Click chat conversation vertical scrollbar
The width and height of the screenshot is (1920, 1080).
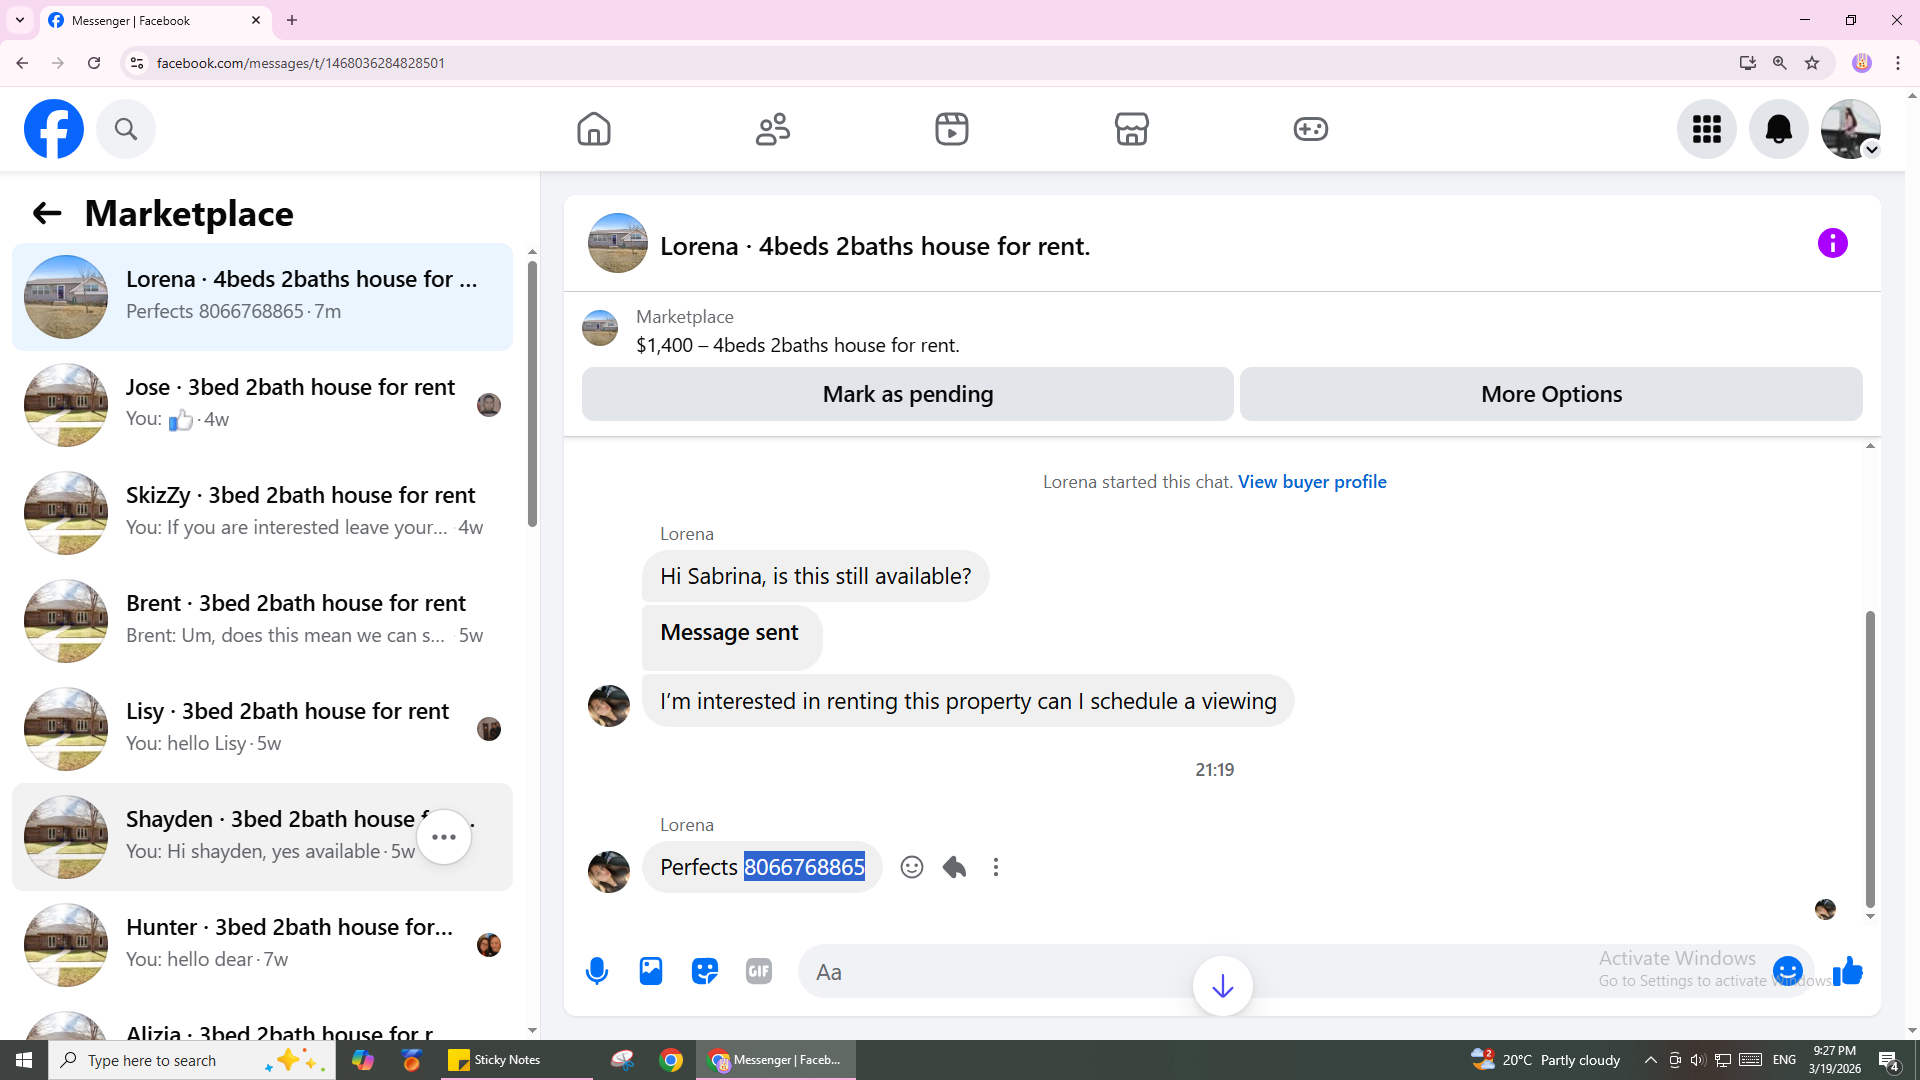tap(1869, 760)
